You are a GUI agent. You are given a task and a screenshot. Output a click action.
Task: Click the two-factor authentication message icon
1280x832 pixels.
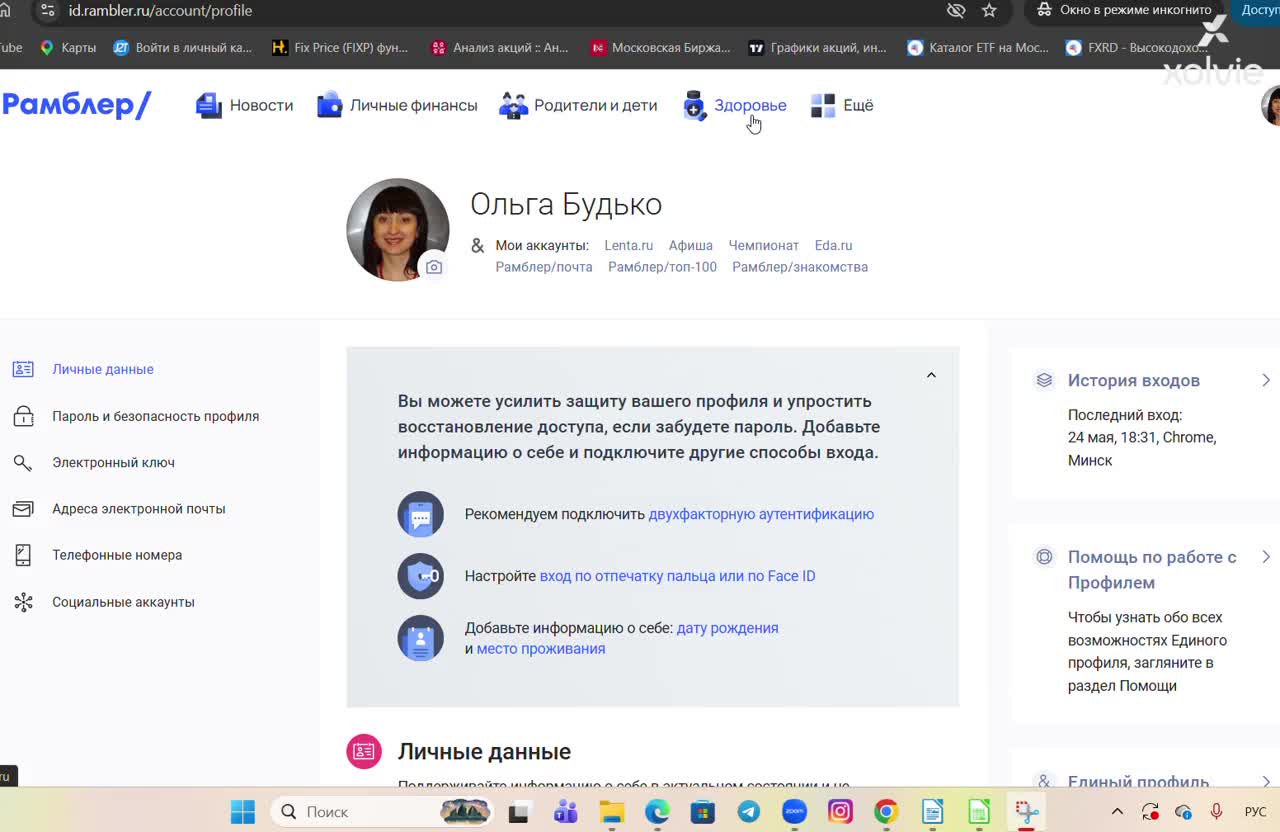(421, 514)
